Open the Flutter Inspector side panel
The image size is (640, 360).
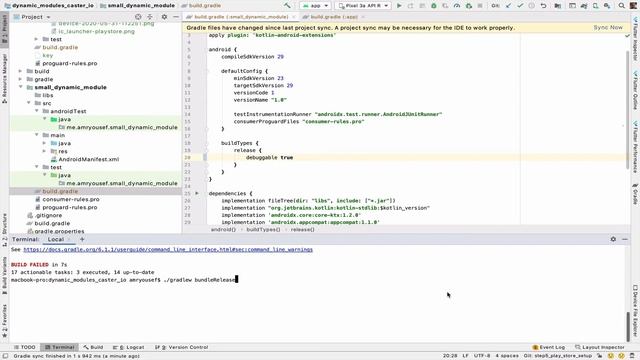(x=635, y=39)
